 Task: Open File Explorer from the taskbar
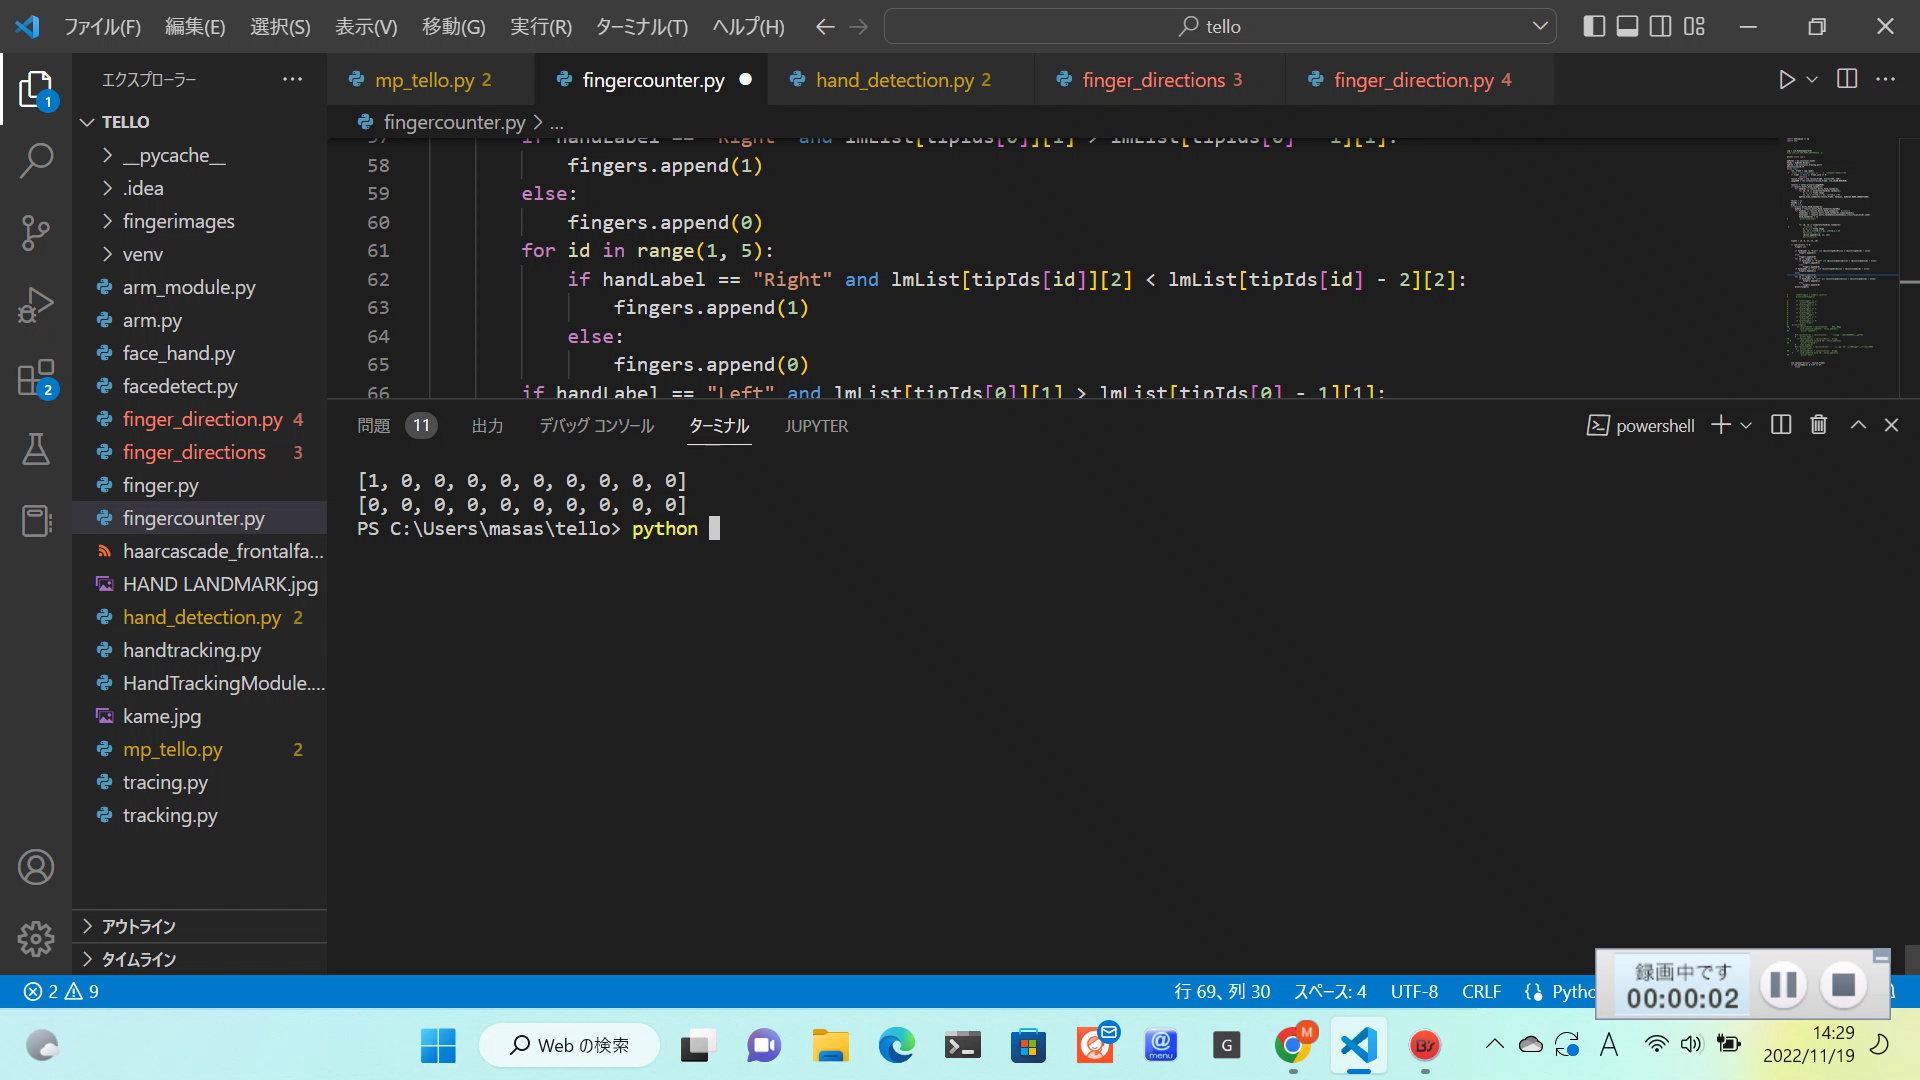[x=830, y=1046]
